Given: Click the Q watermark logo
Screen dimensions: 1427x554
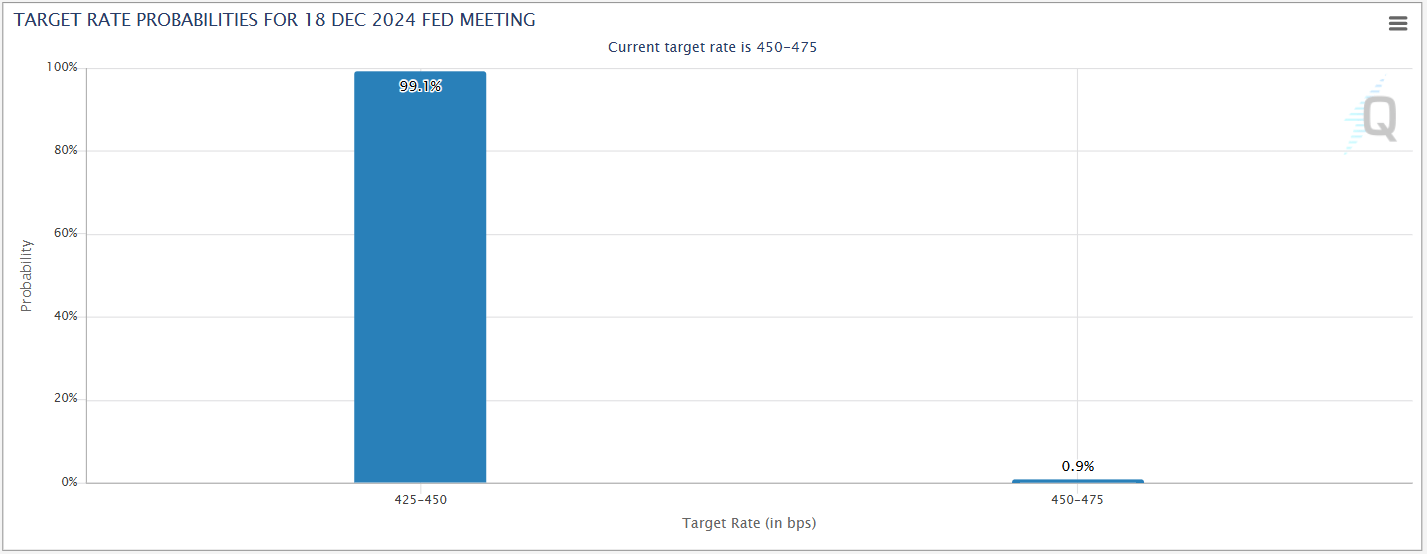Looking at the screenshot, I should (1371, 117).
